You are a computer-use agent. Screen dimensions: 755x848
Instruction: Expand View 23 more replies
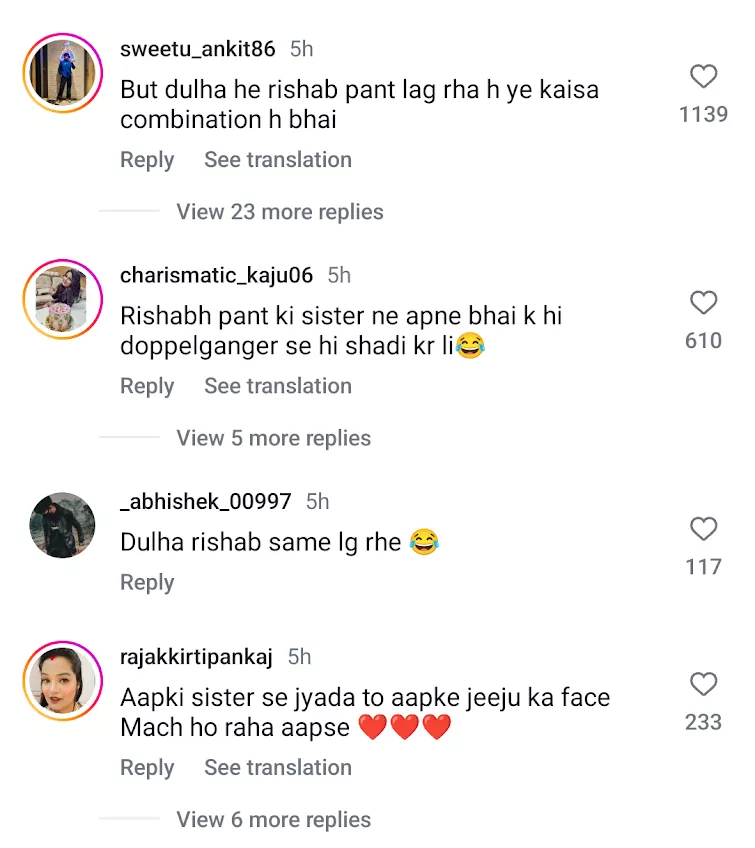[279, 212]
